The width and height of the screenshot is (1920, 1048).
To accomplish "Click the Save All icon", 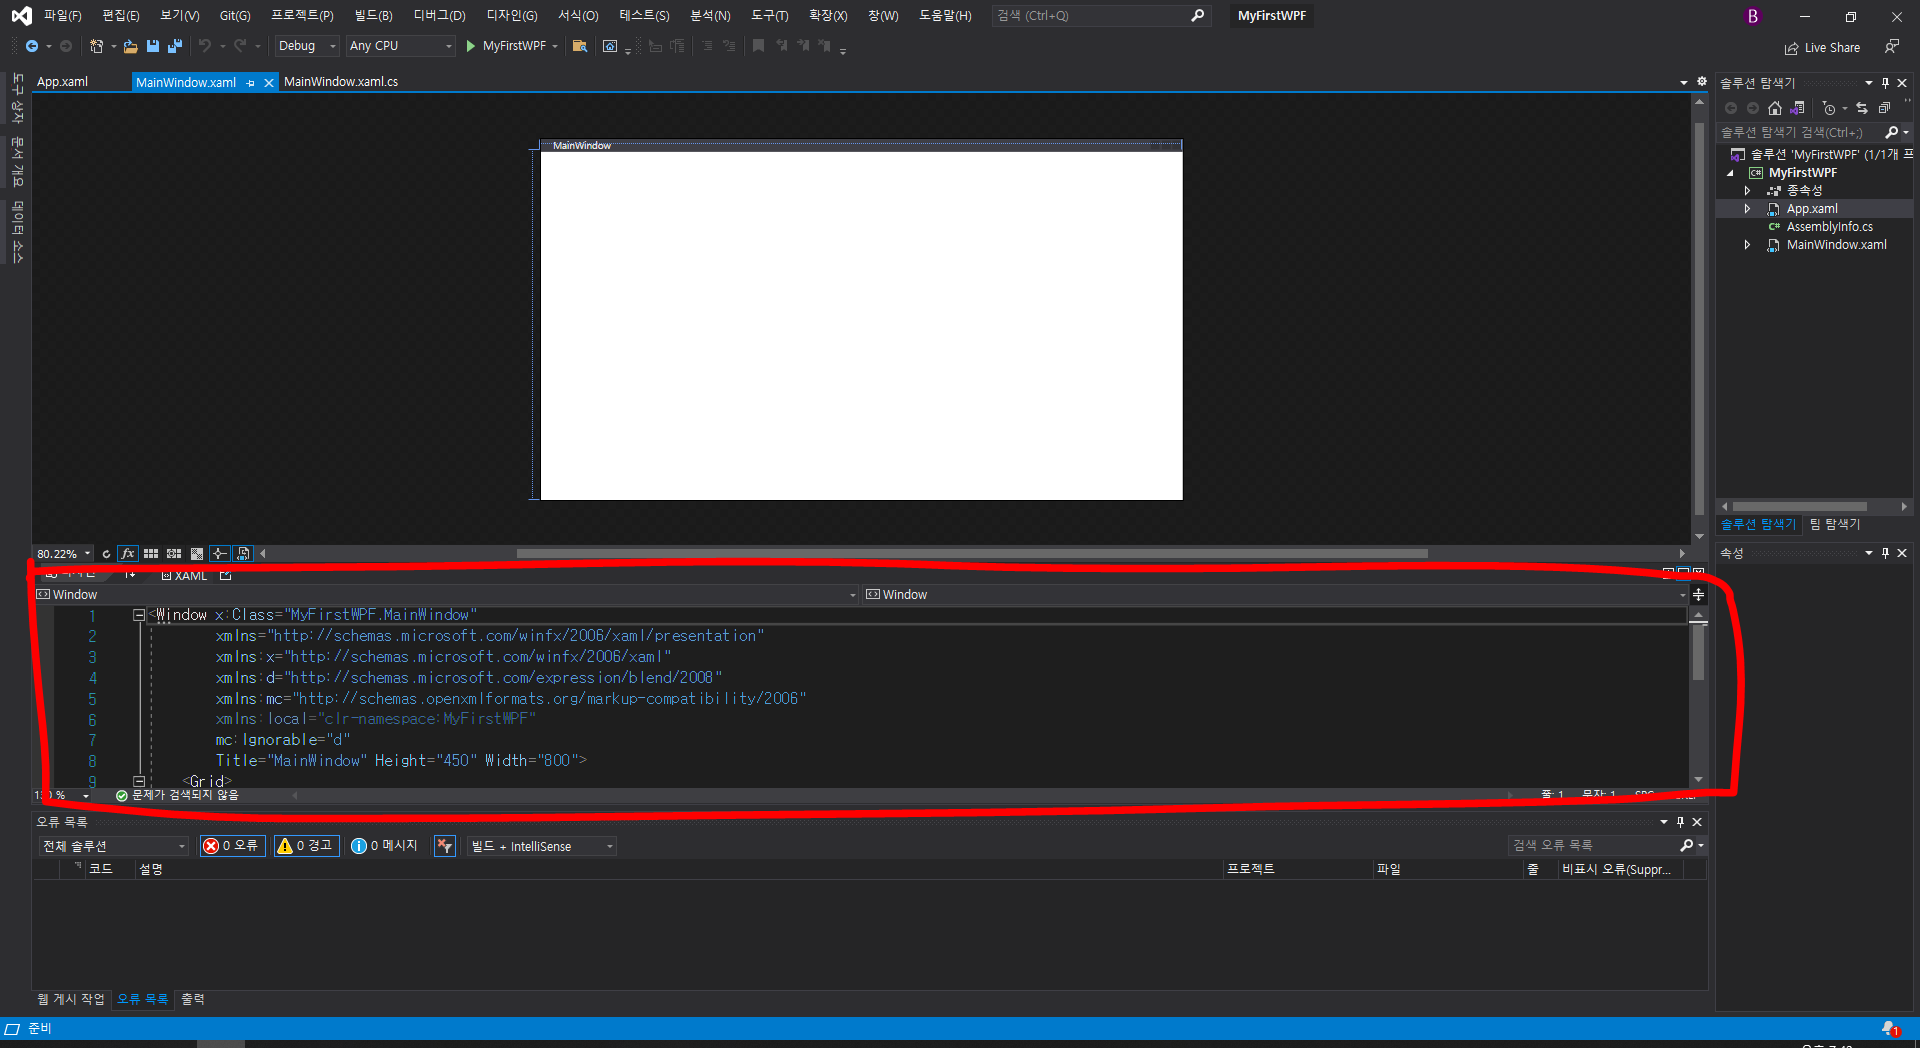I will tap(175, 46).
